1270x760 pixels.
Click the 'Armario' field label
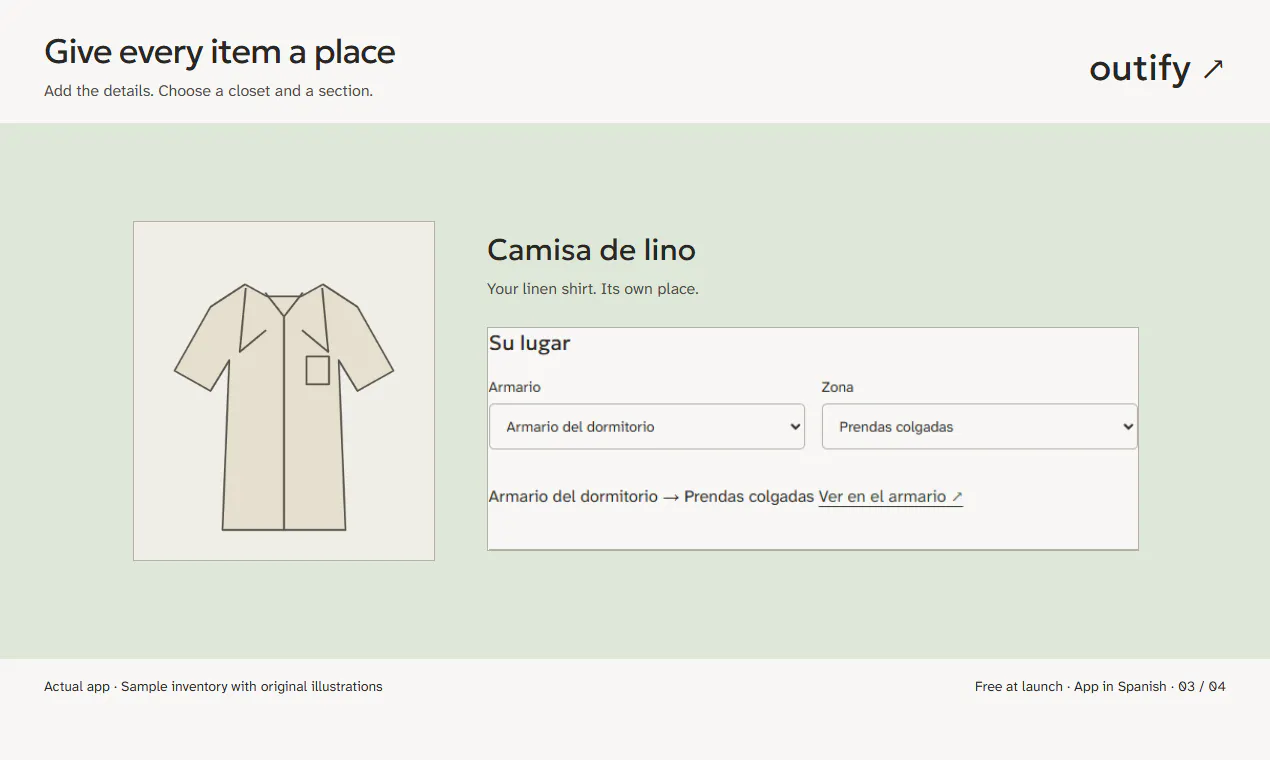coord(515,387)
